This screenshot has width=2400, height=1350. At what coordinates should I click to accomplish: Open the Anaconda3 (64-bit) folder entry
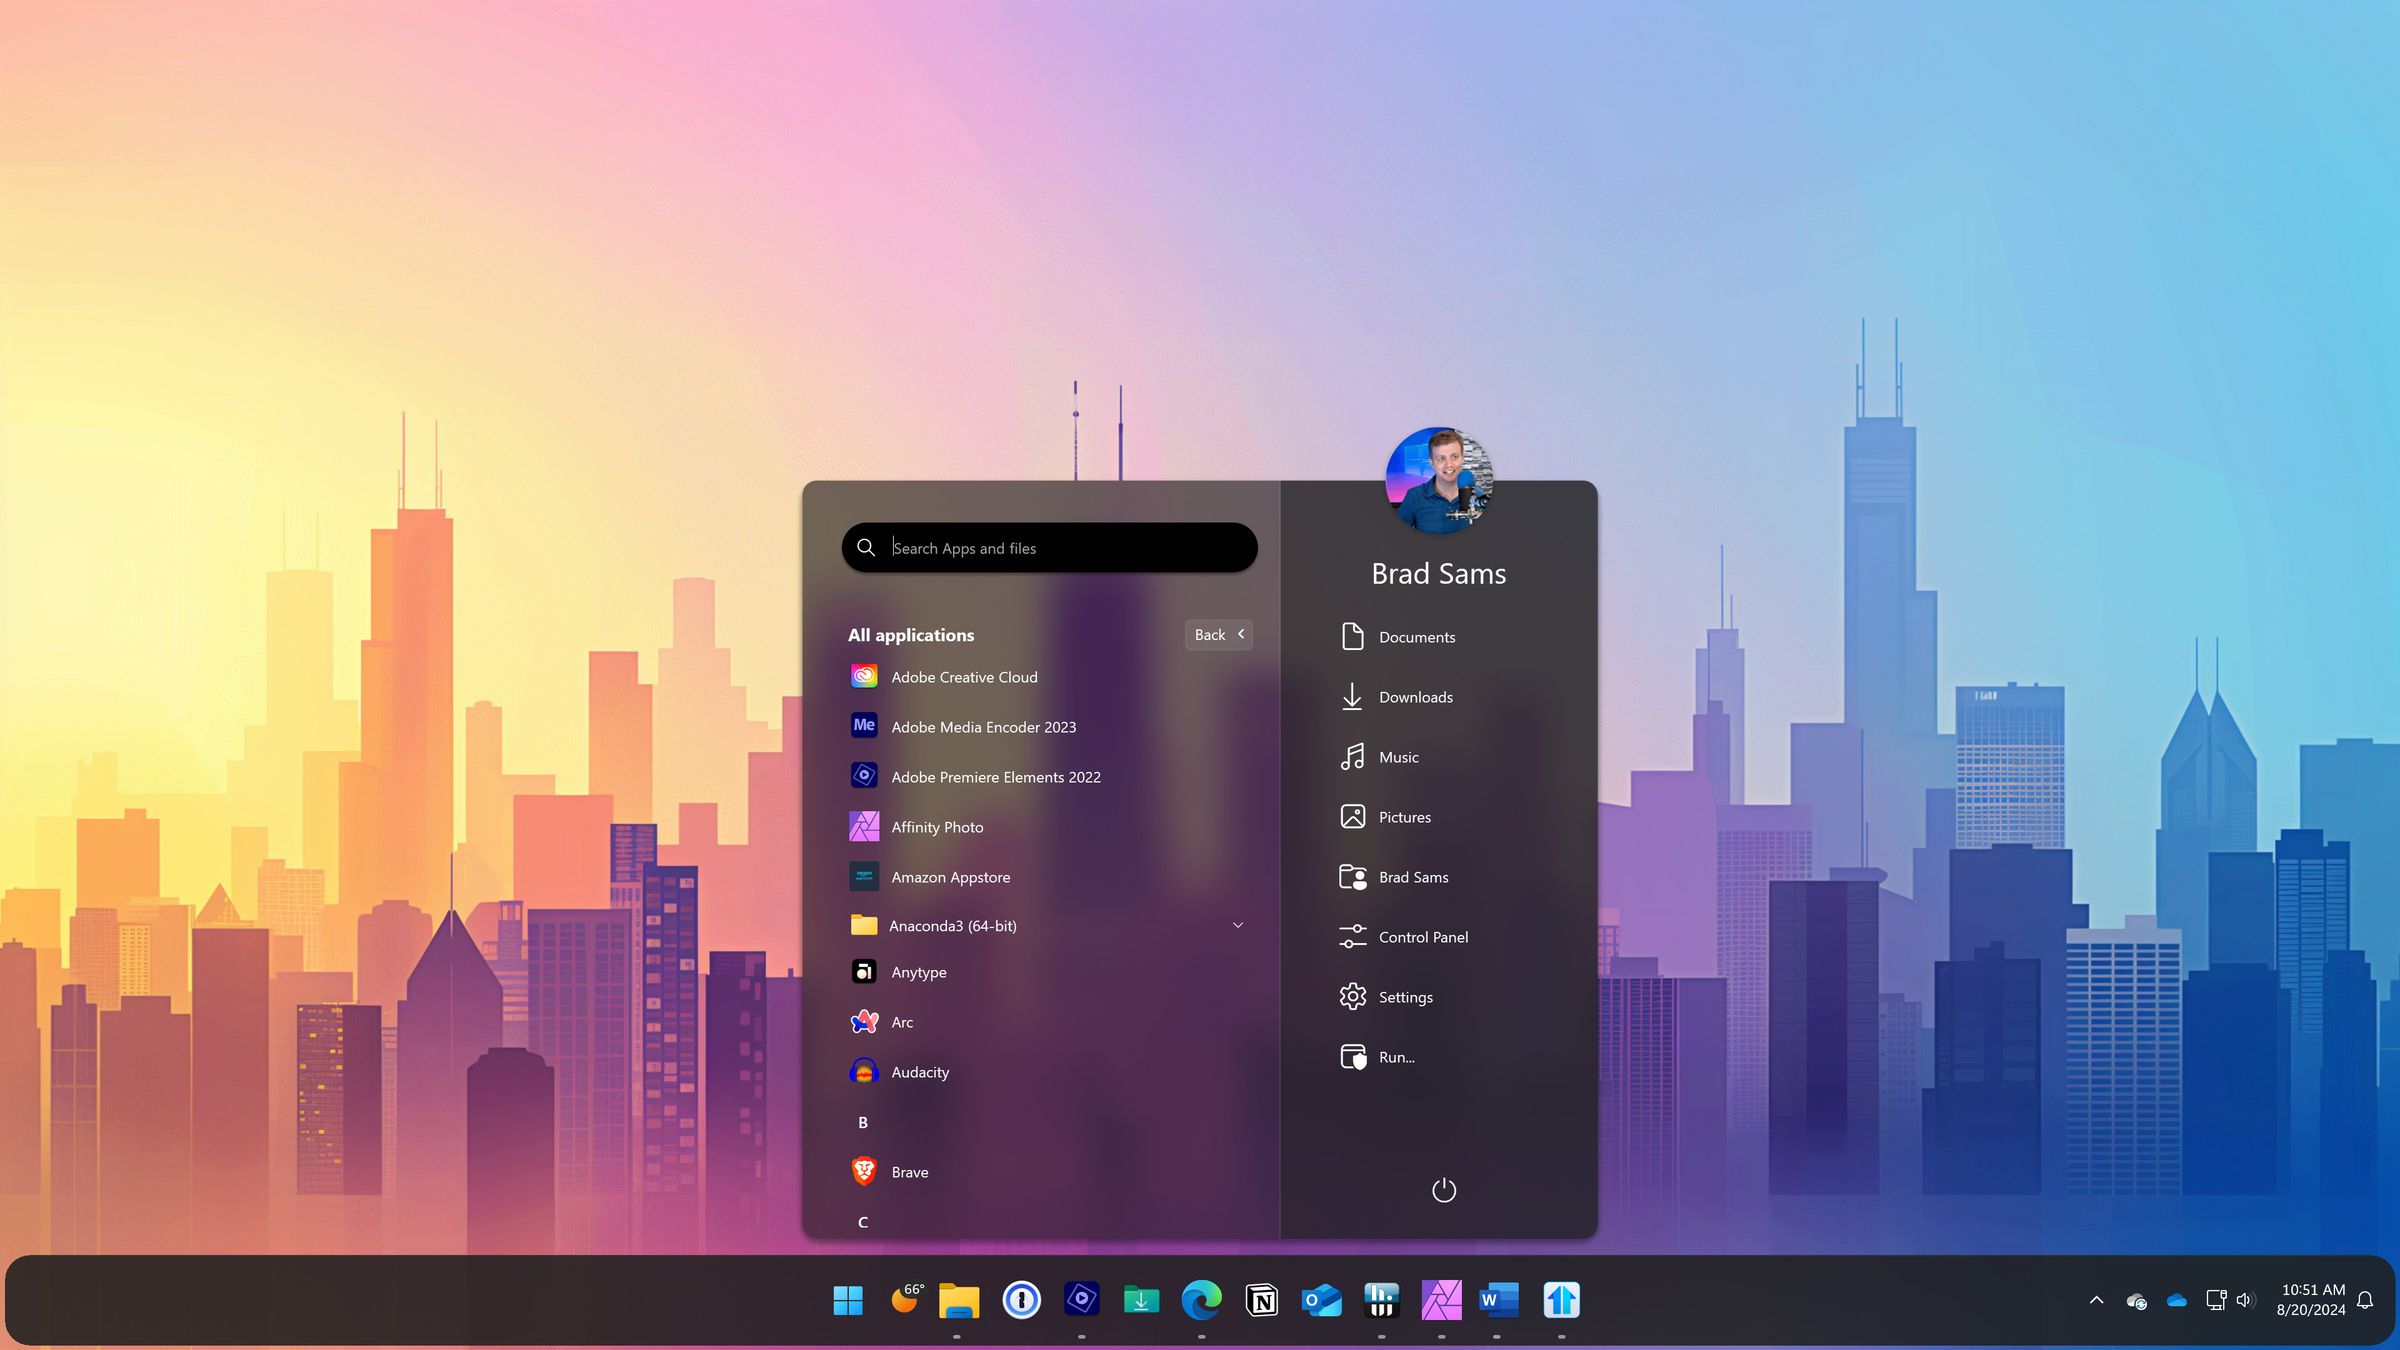1048,925
